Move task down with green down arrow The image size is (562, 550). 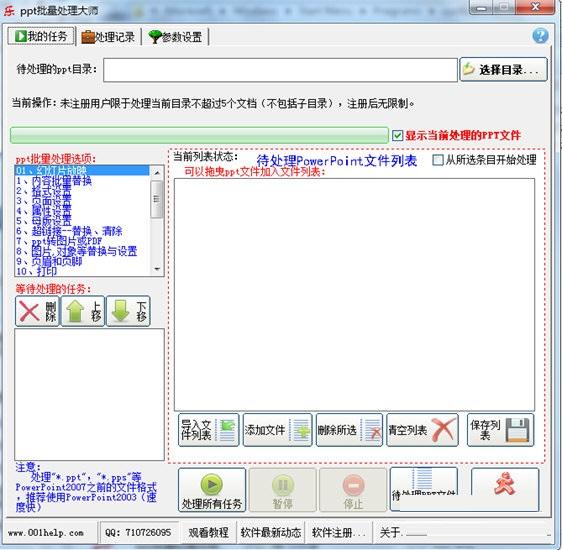click(x=128, y=311)
